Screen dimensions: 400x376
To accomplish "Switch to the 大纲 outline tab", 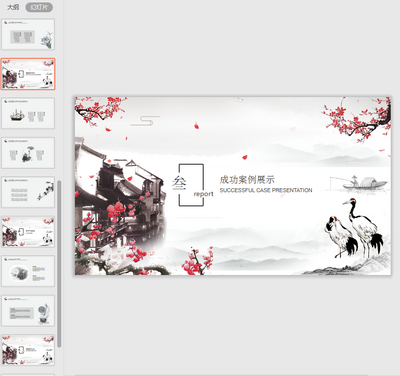I will [x=13, y=7].
